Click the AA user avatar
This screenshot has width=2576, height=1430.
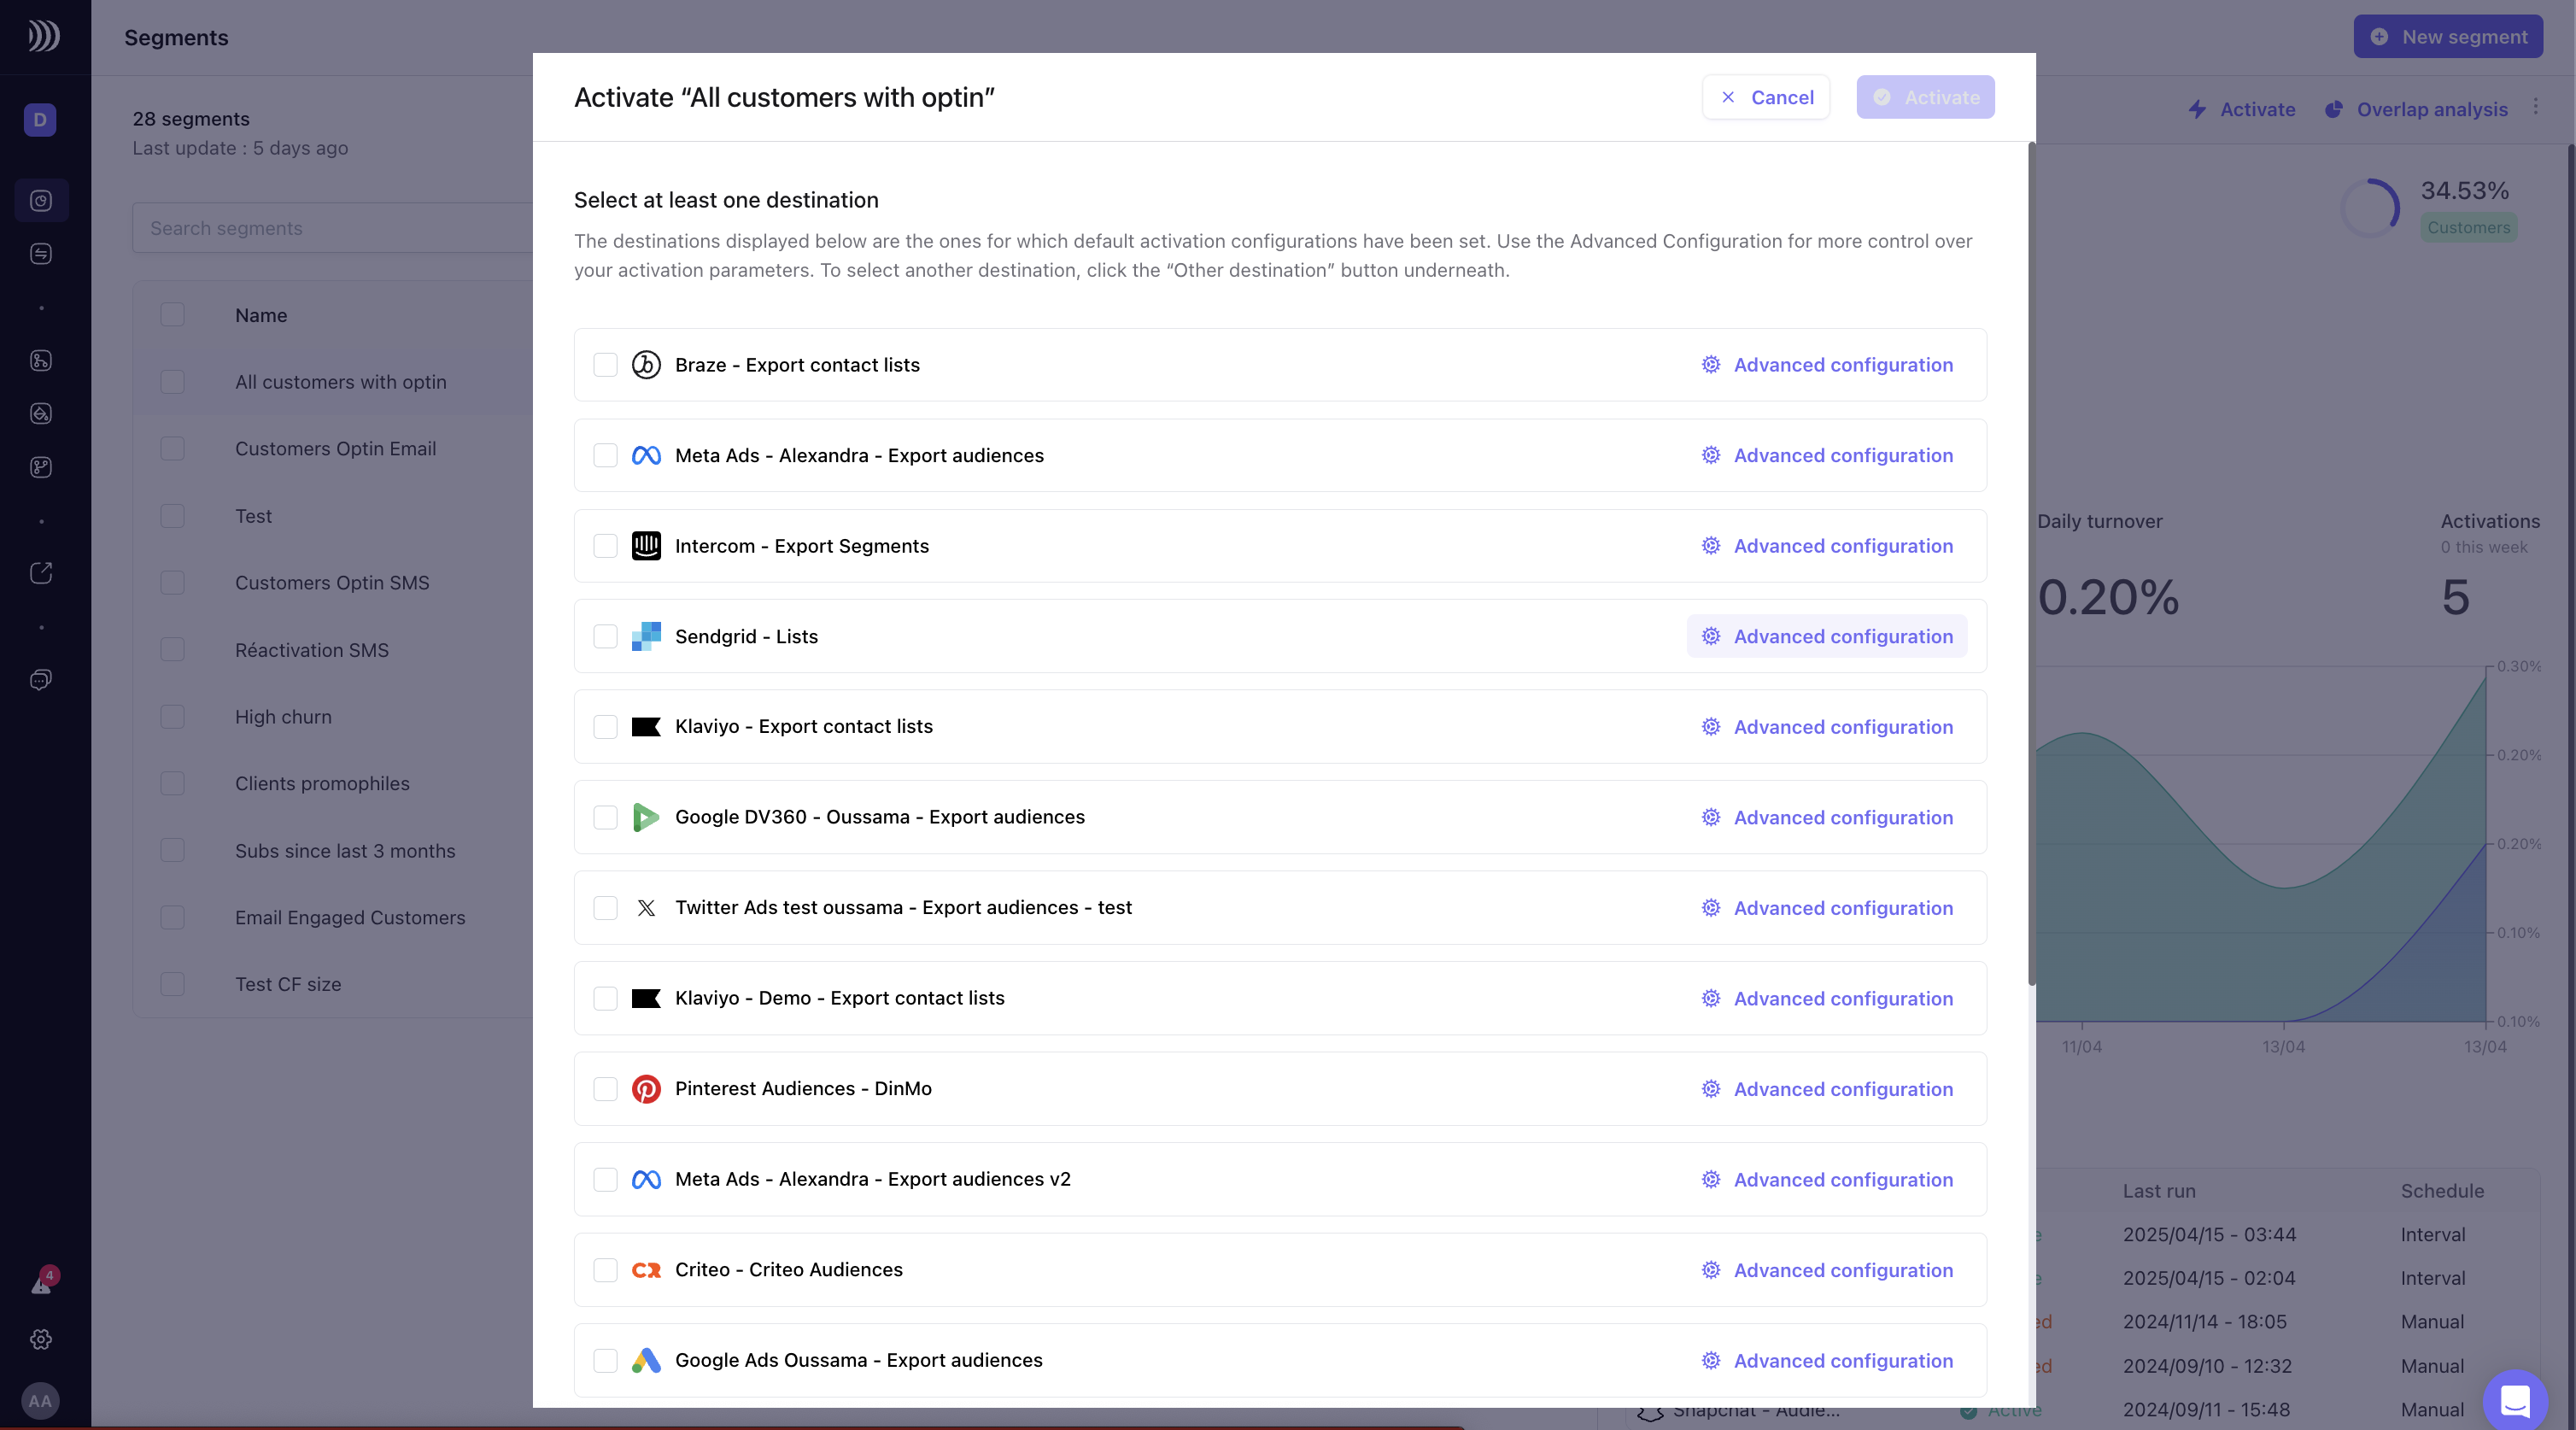(x=40, y=1401)
